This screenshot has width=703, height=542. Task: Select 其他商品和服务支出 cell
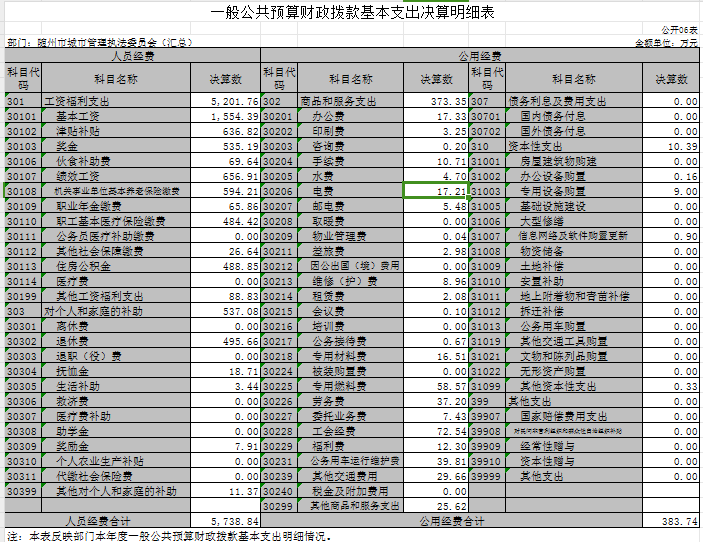(x=351, y=506)
